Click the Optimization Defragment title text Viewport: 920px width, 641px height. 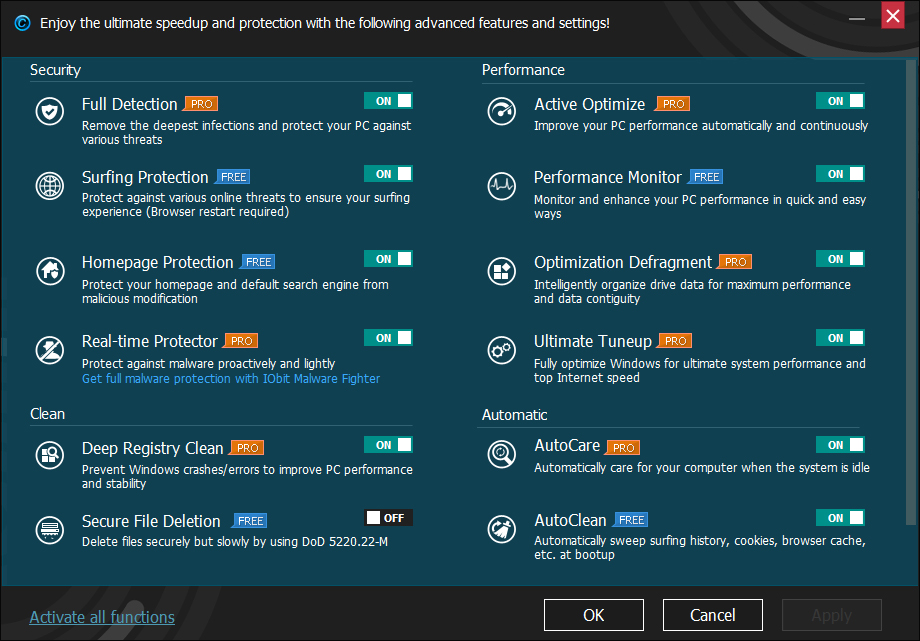coord(623,262)
